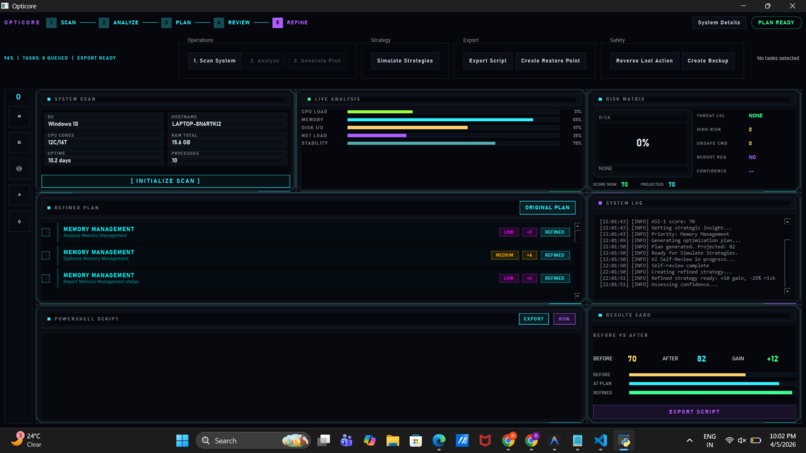Click the taskbar Search box

click(x=253, y=441)
